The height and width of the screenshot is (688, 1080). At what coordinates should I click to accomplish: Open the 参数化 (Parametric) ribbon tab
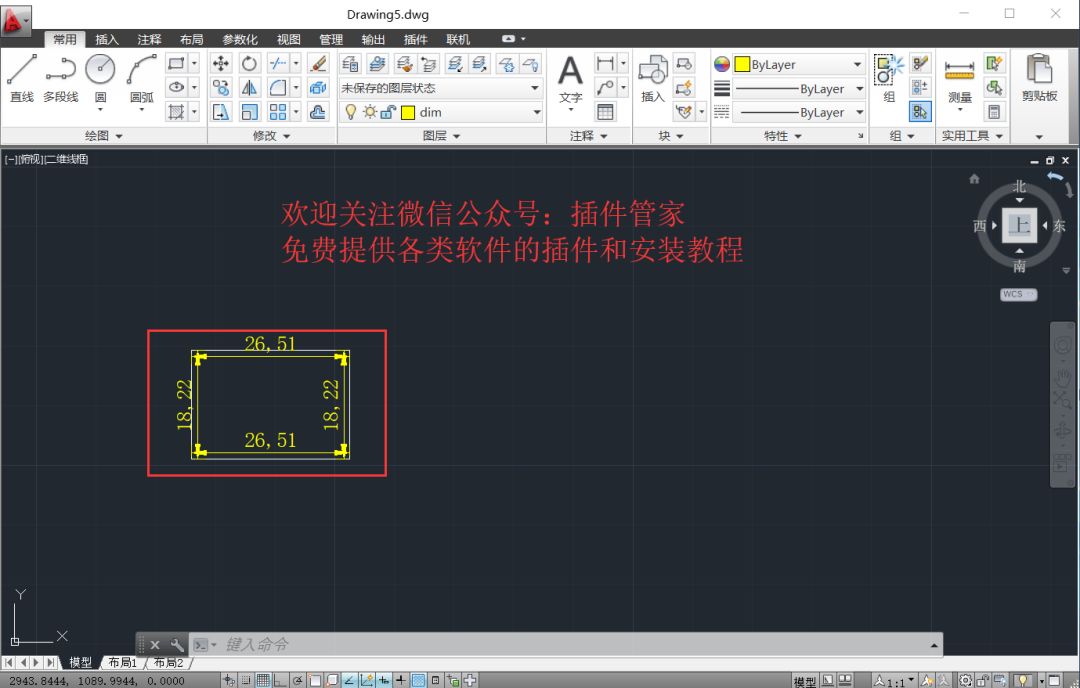[x=240, y=39]
